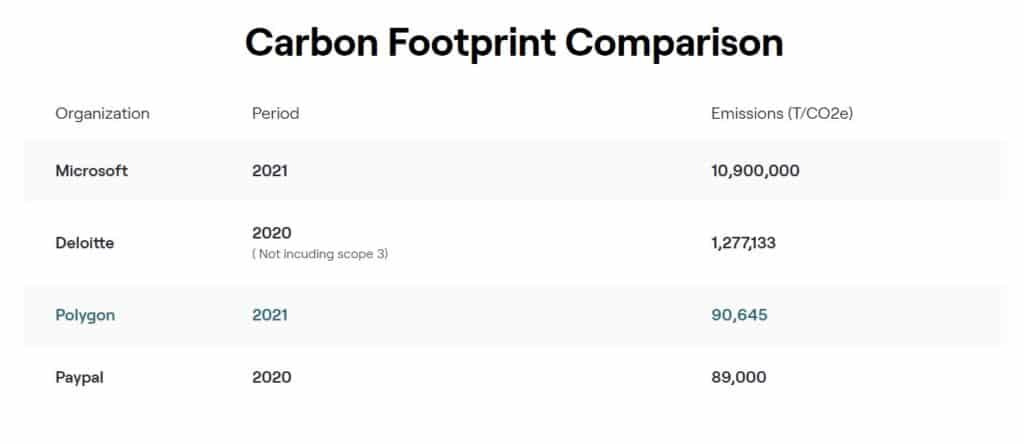Click Deloitte's 1,277,133 emissions value
The height and width of the screenshot is (445, 1024).
coord(743,243)
